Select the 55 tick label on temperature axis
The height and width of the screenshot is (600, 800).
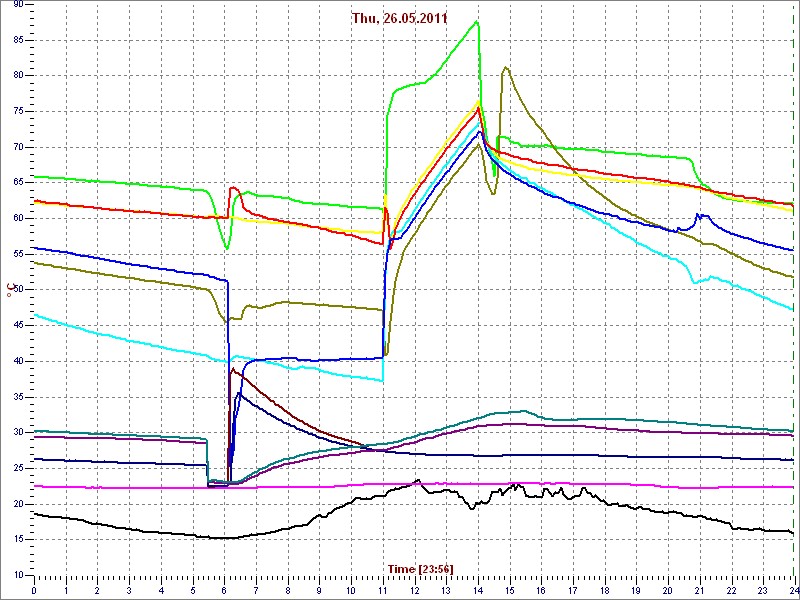(x=18, y=255)
